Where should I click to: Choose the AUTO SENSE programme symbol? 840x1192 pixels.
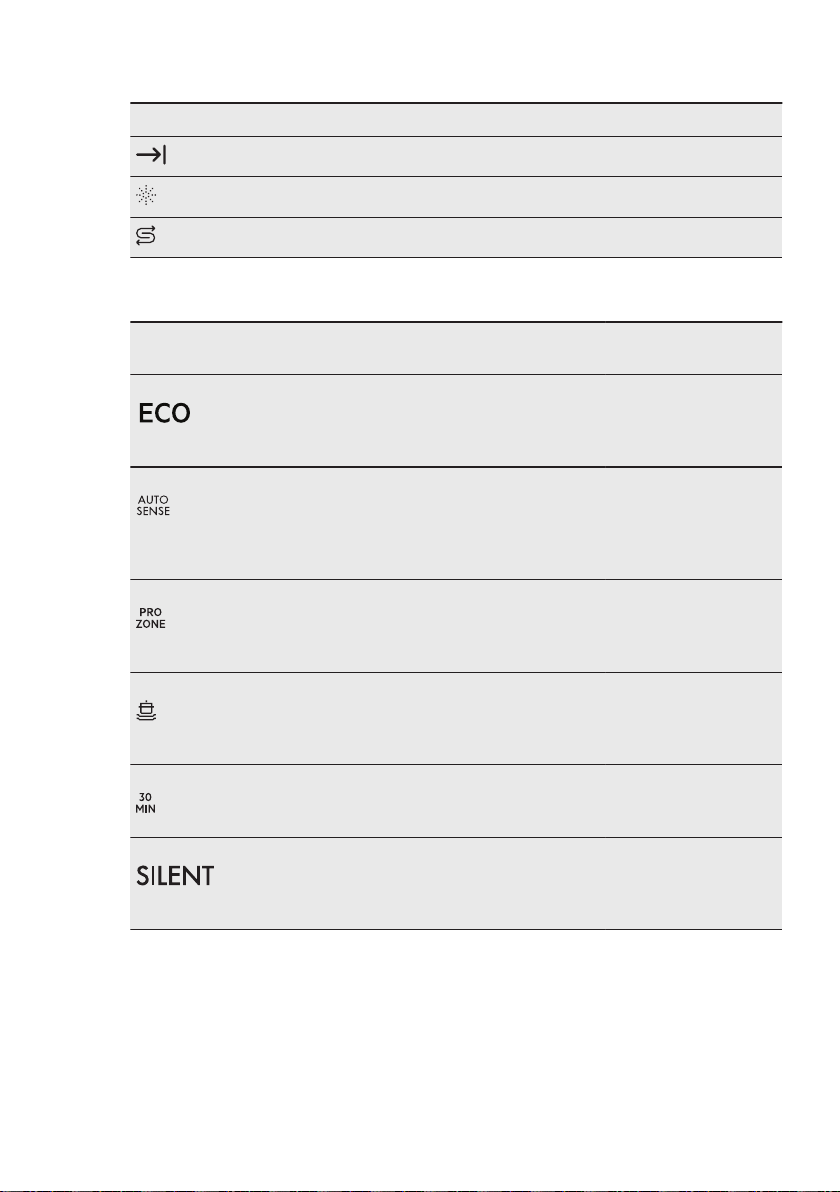153,506
